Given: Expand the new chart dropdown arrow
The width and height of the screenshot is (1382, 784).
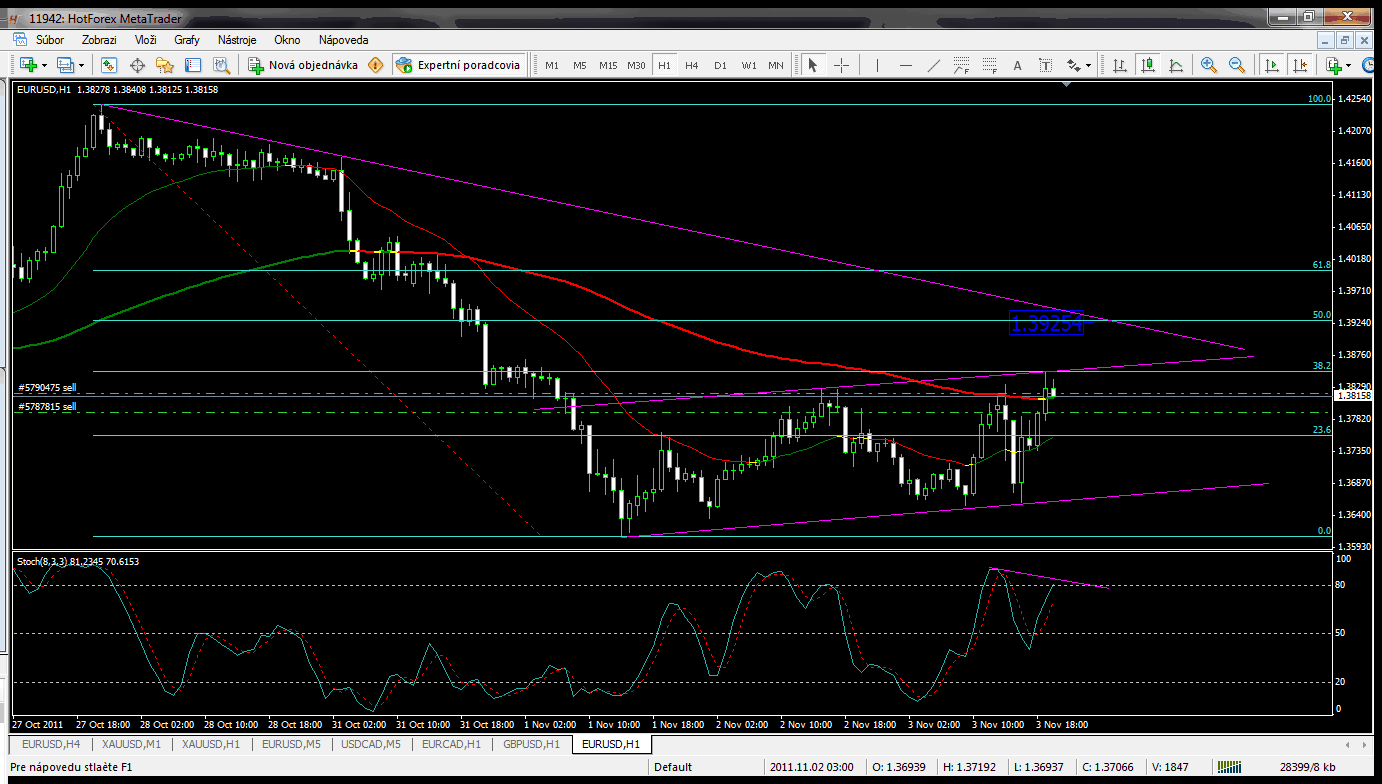Looking at the screenshot, I should 44,65.
